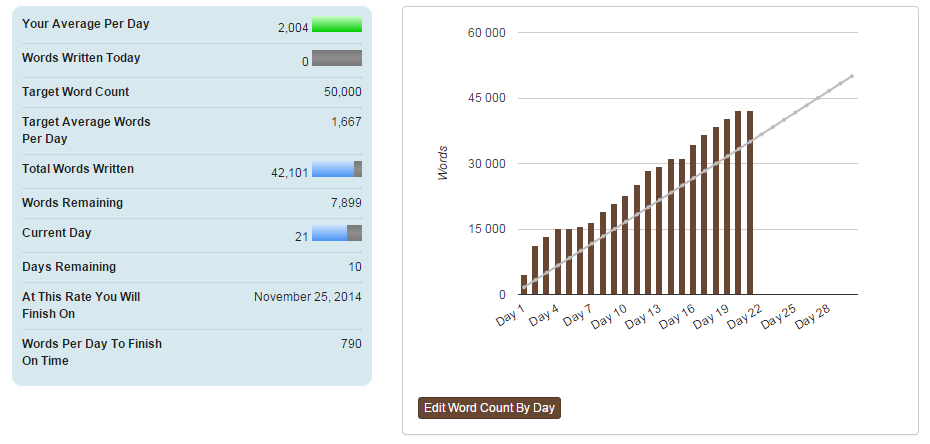Click the blue Current Day progress bar
The width and height of the screenshot is (930, 444).
point(337,233)
